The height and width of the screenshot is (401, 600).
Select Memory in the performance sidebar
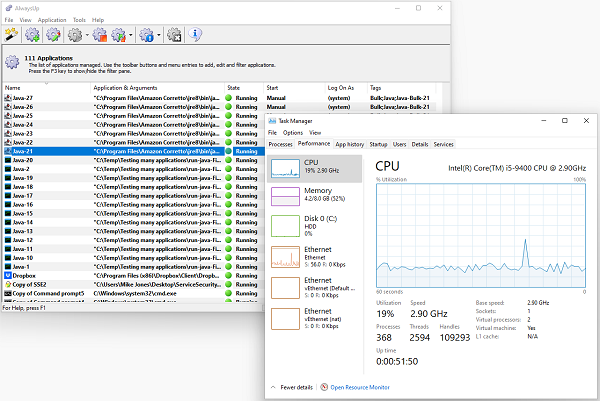(x=317, y=193)
